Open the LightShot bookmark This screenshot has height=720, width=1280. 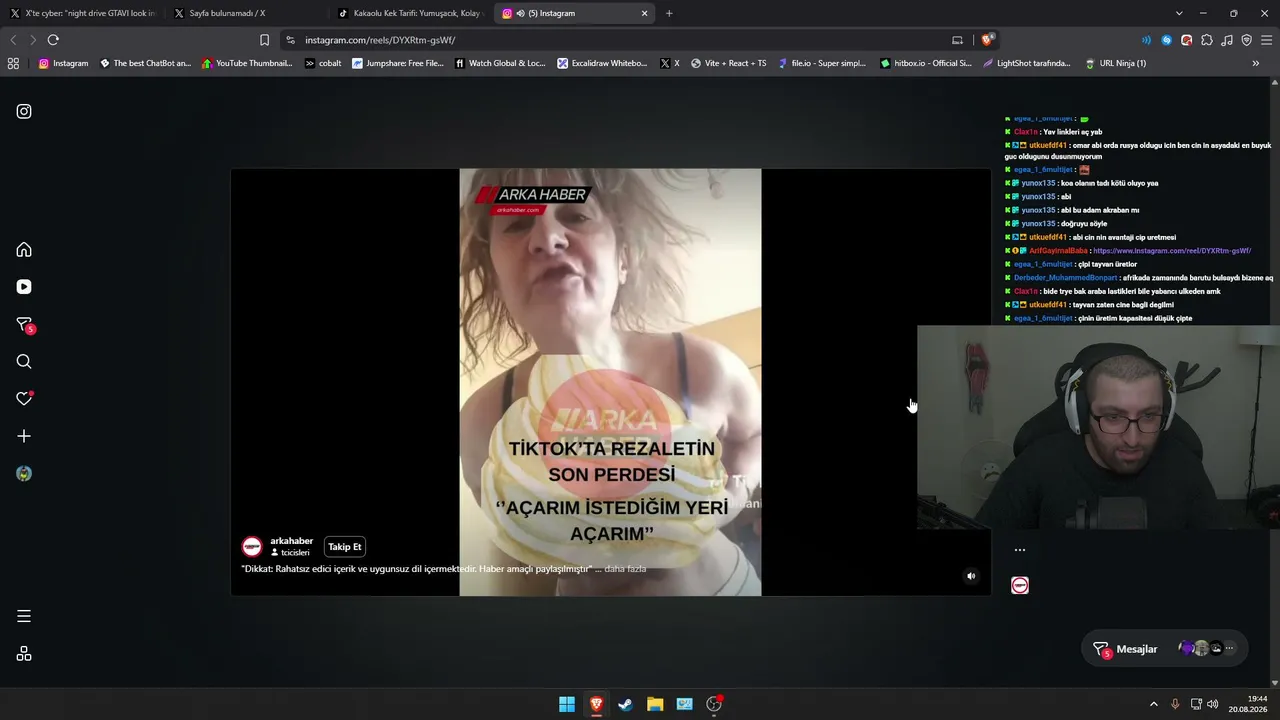tap(1027, 63)
